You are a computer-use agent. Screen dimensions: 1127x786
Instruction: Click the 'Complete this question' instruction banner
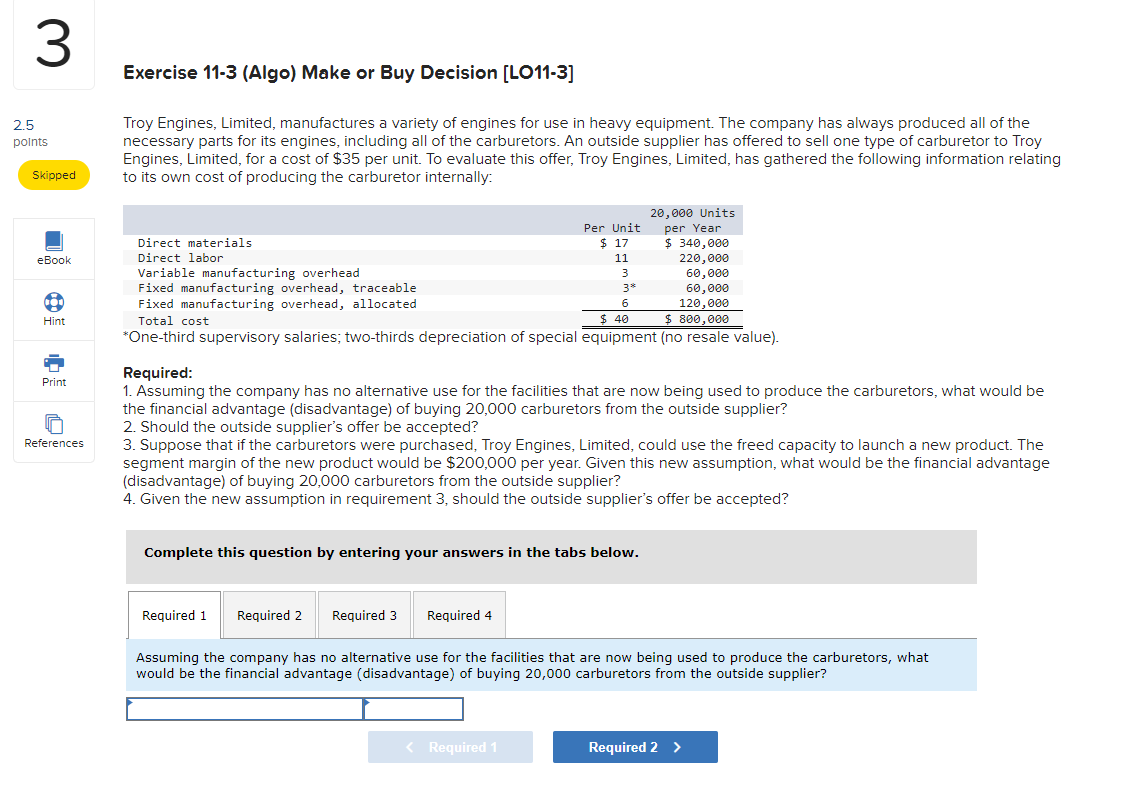(551, 557)
